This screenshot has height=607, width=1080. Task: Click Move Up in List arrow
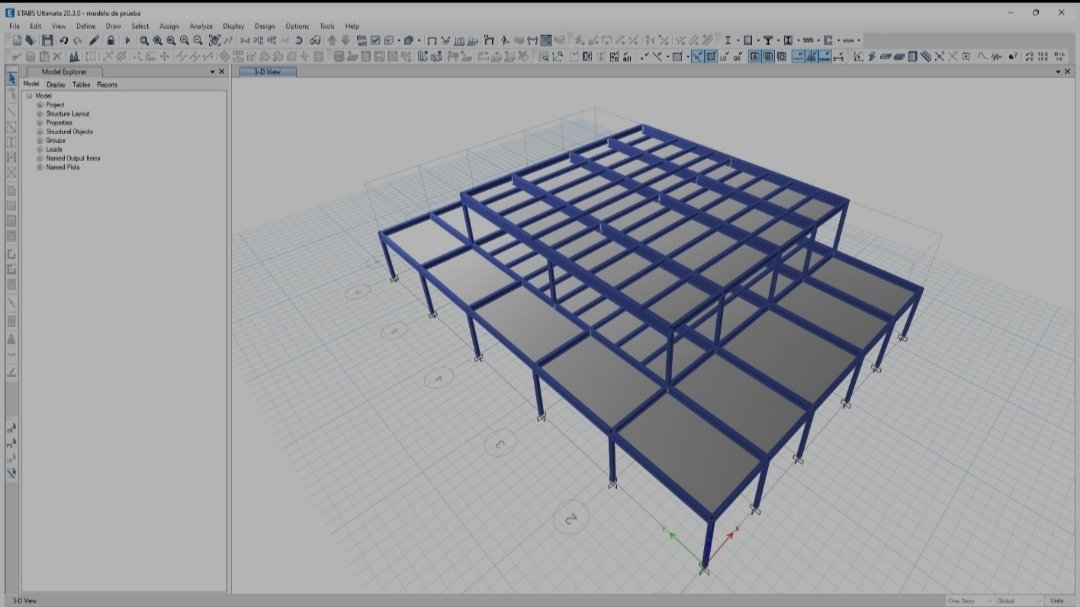[332, 41]
